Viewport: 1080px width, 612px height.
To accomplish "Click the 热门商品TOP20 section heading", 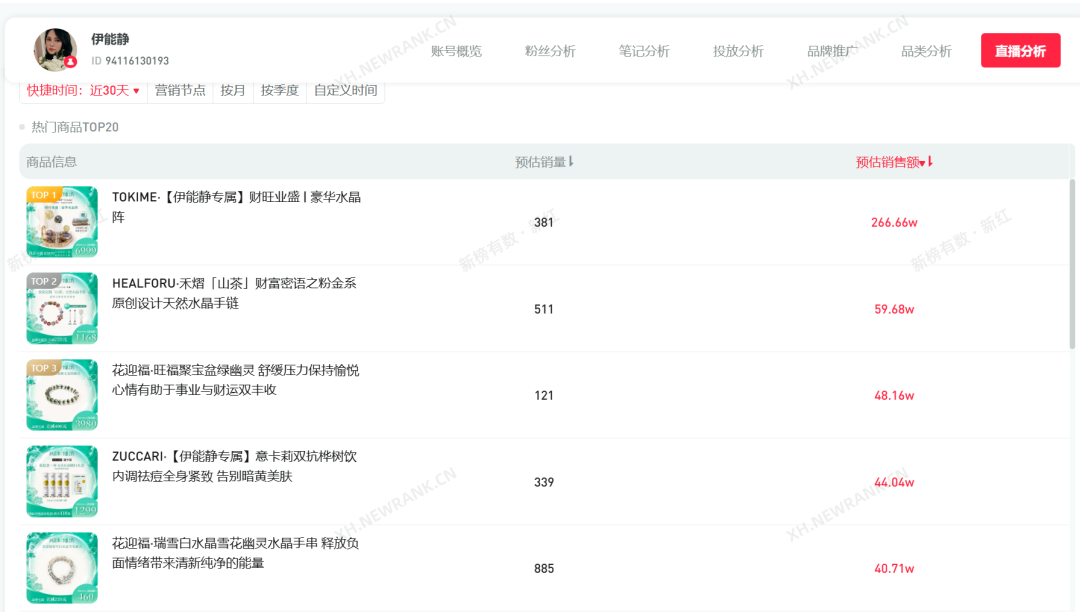I will click(x=74, y=127).
